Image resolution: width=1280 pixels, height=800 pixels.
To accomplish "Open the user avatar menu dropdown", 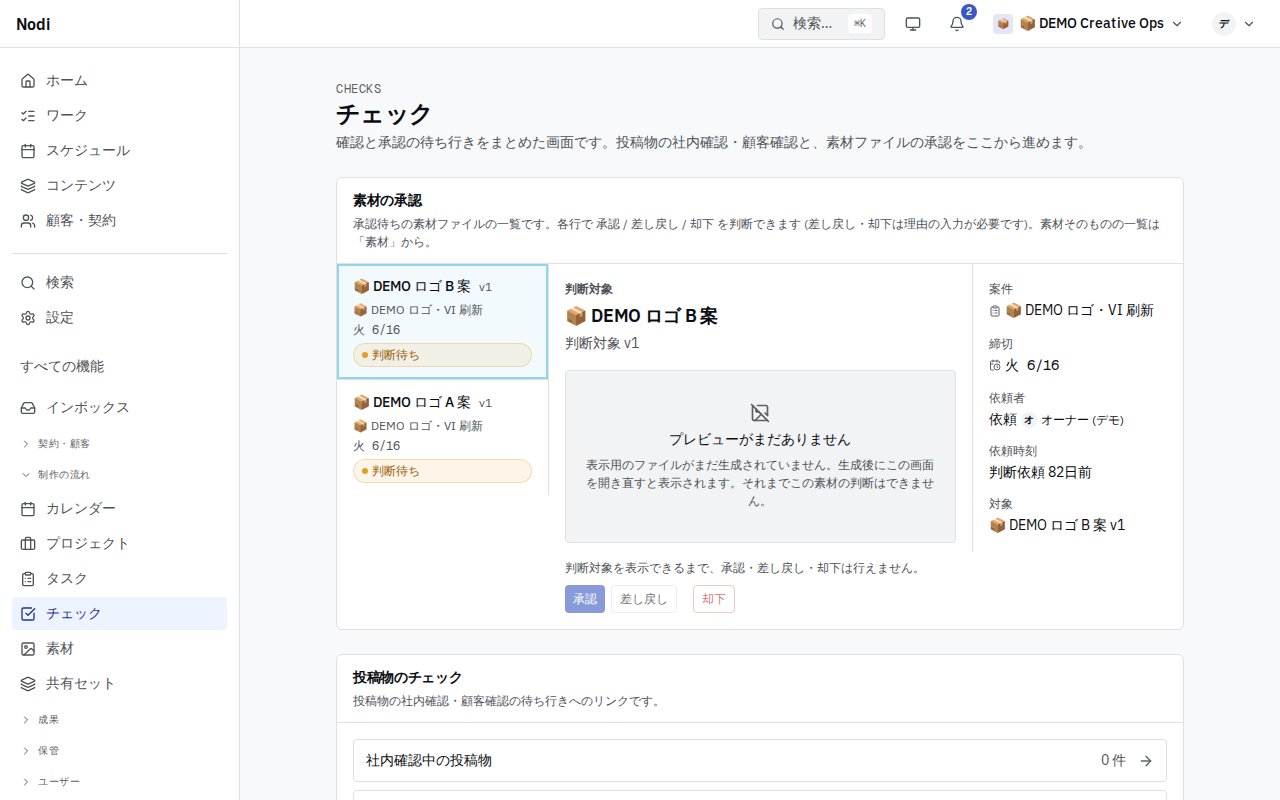I will pos(1233,24).
